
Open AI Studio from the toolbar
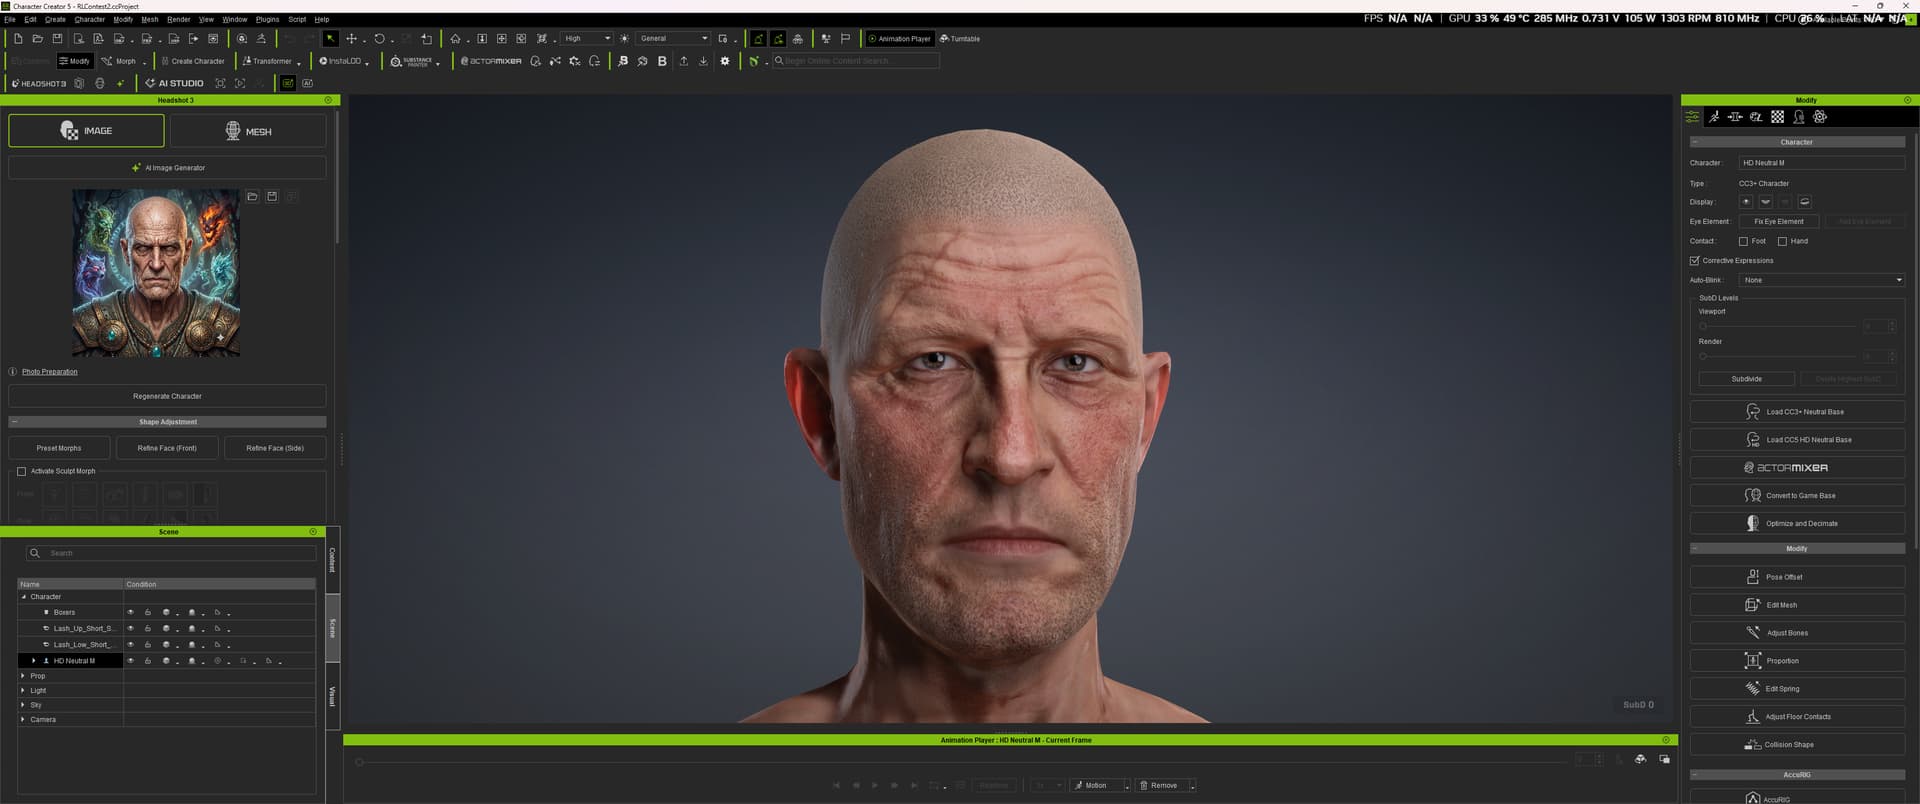[174, 83]
